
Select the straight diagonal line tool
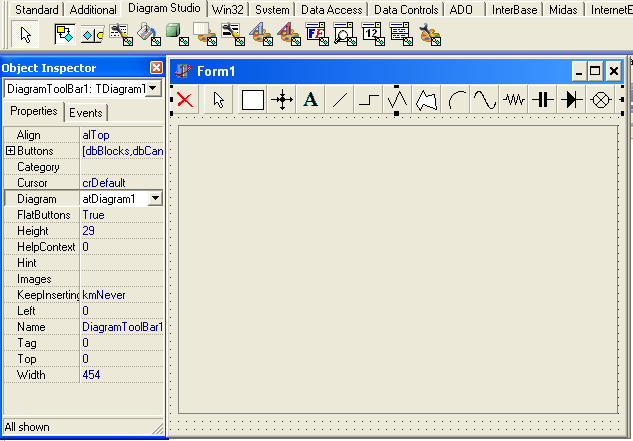(x=340, y=100)
